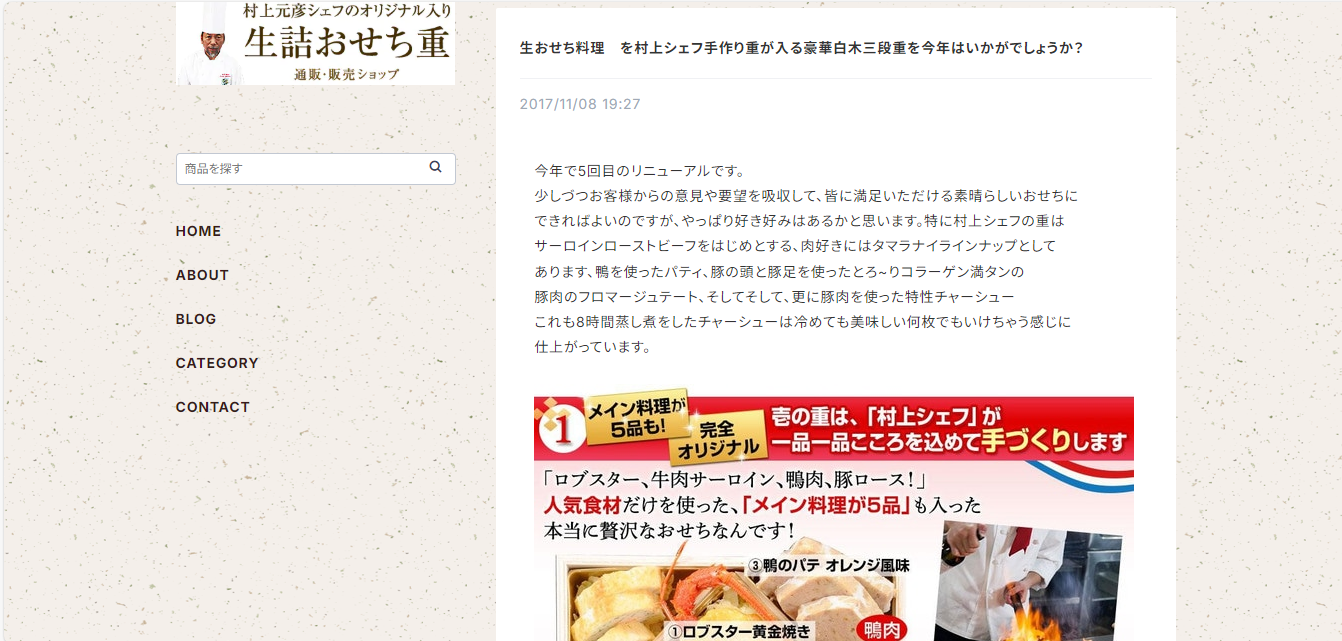Click the 2017/11/08 19:27 post date
This screenshot has height=641, width=1342.
click(x=580, y=104)
